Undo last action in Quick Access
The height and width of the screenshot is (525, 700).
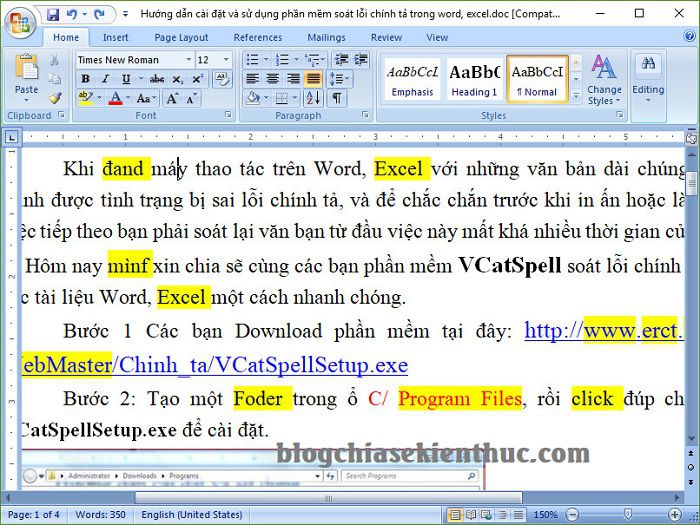(72, 14)
